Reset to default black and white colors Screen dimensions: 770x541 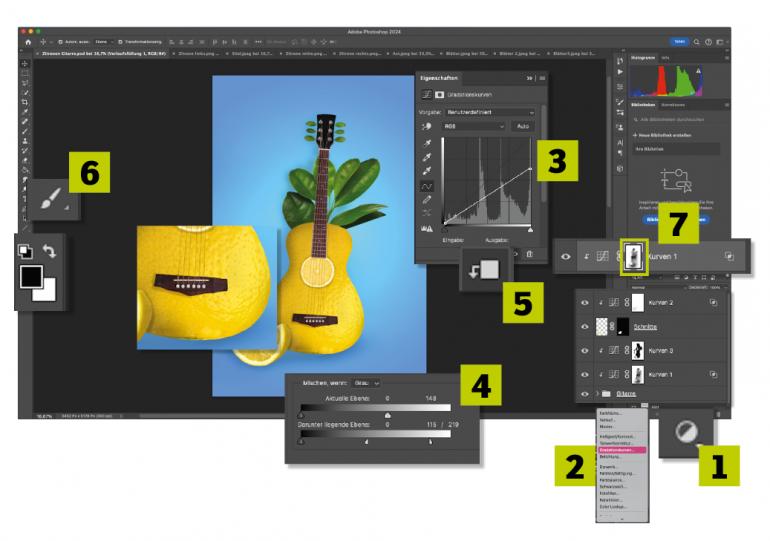tap(26, 251)
